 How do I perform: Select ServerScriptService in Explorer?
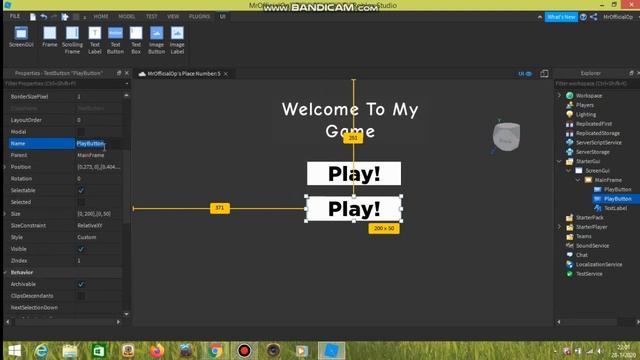[598, 142]
